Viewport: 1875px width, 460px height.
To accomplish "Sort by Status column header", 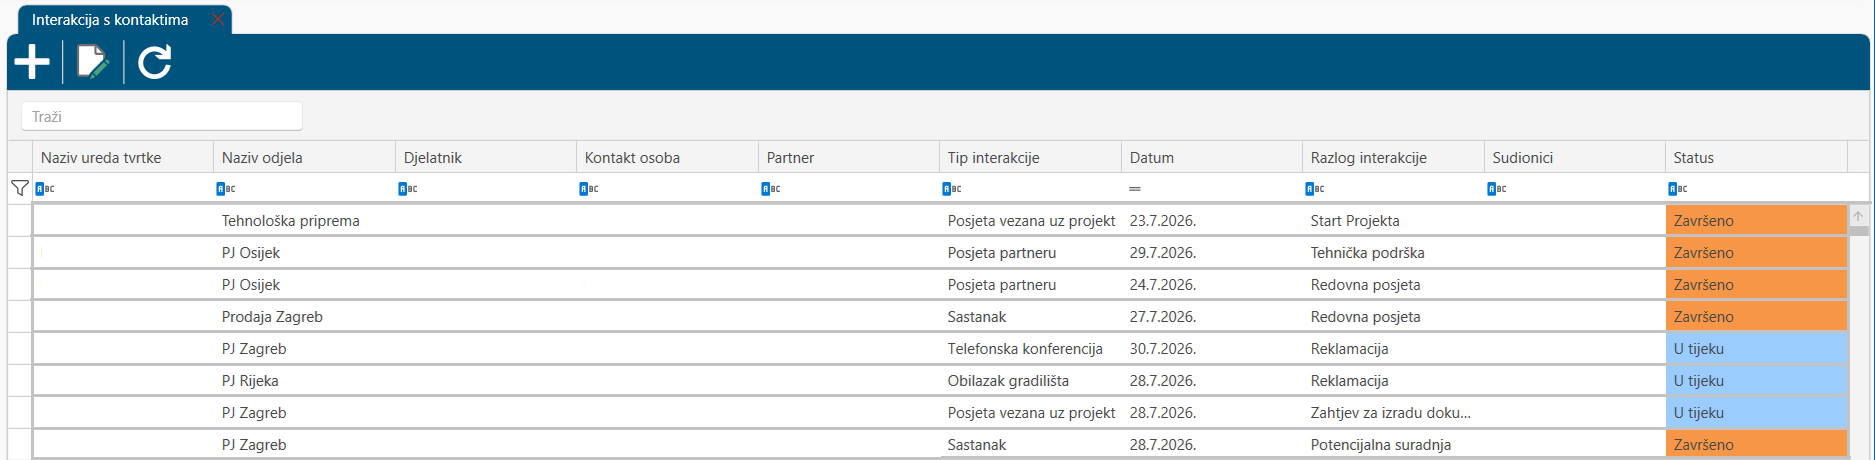I will pyautogui.click(x=1756, y=157).
